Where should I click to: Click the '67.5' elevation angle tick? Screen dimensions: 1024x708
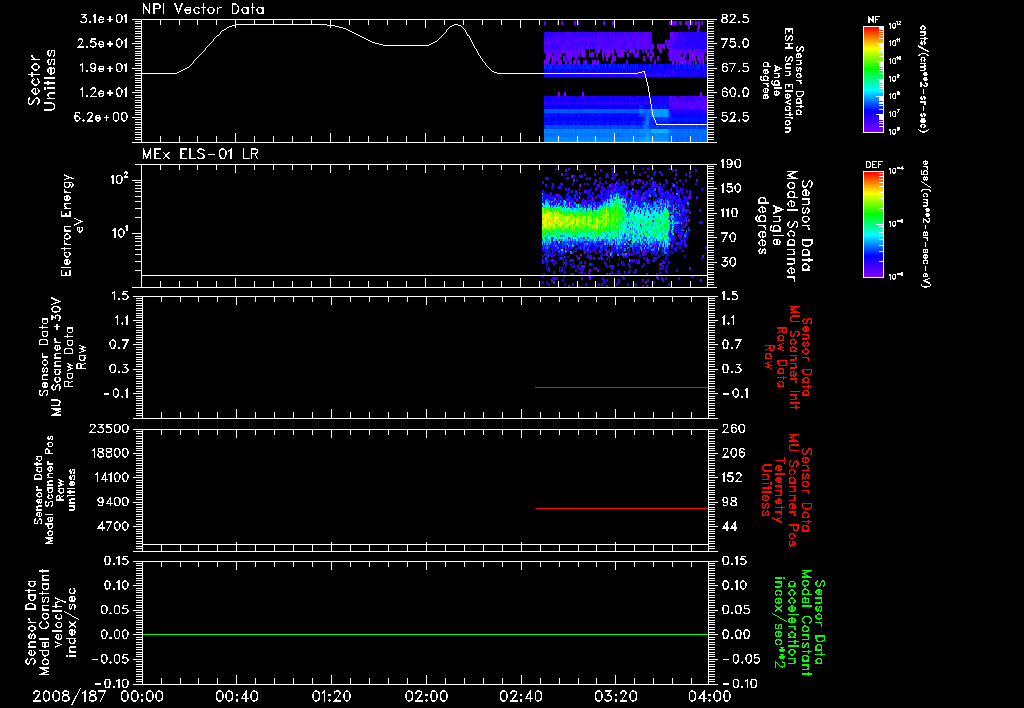(735, 68)
